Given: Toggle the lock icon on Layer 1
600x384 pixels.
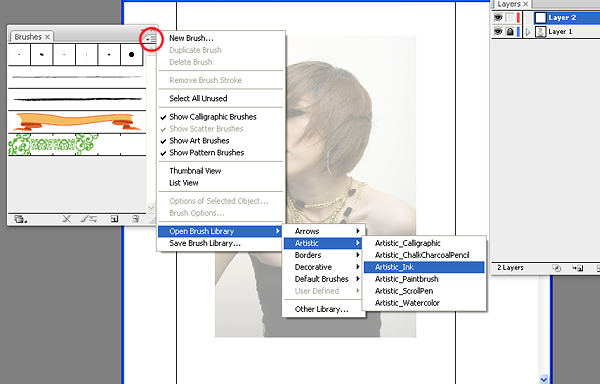Looking at the screenshot, I should [510, 32].
